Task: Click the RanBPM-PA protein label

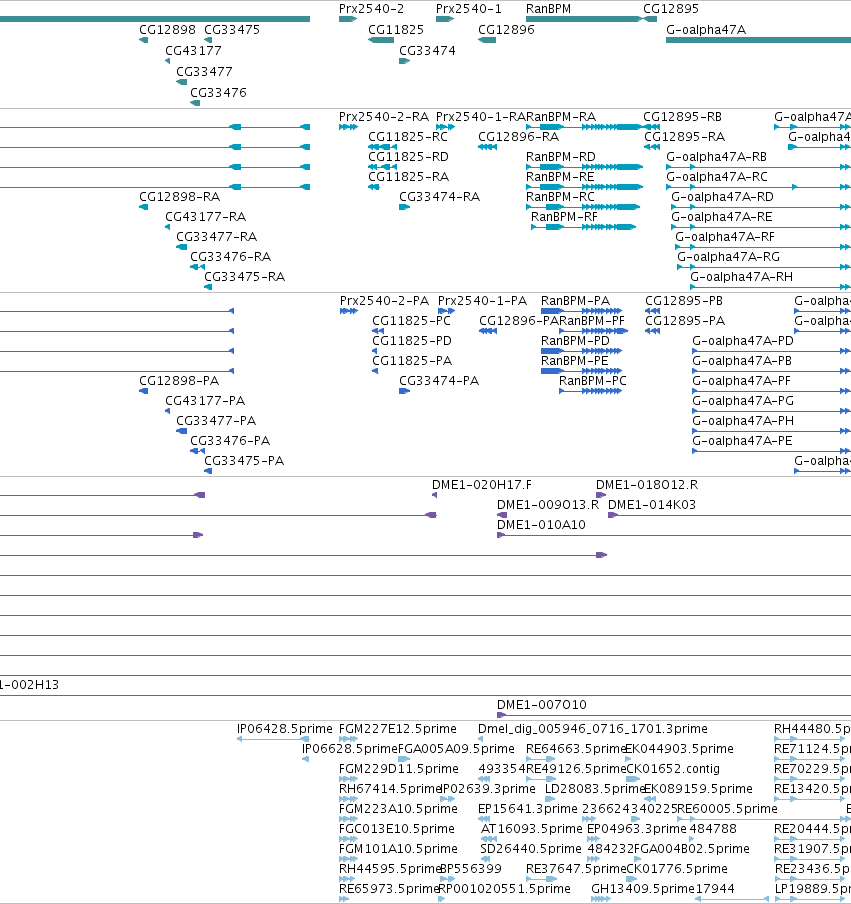Action: pos(575,301)
